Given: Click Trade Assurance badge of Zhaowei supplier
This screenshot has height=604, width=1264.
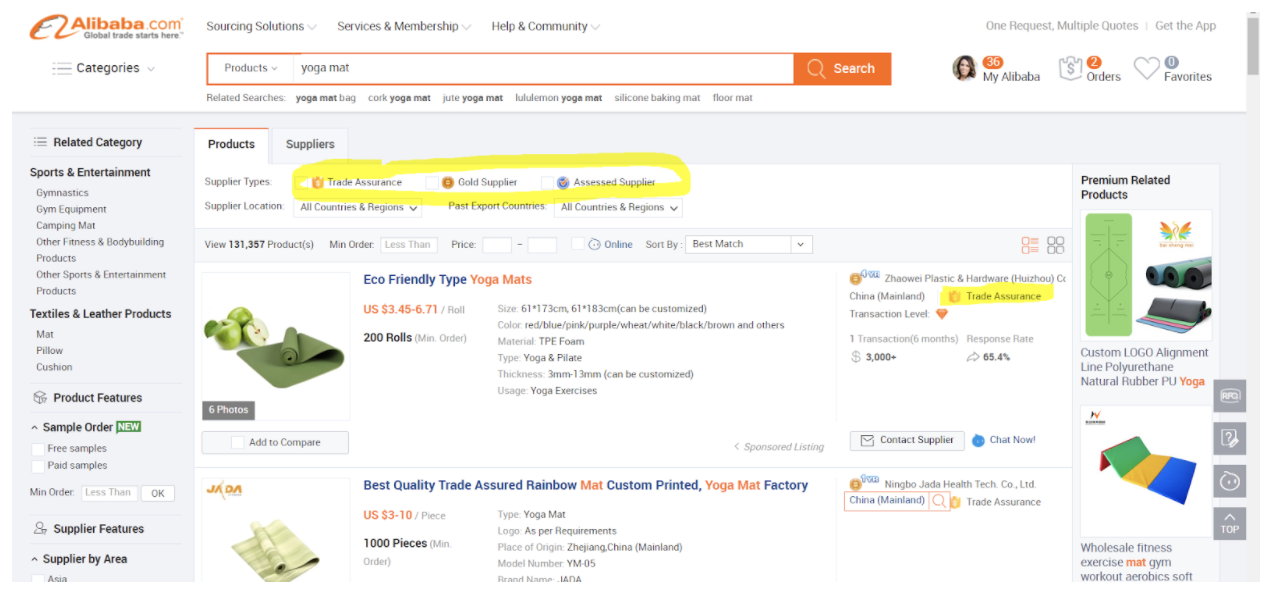Looking at the screenshot, I should [x=995, y=296].
